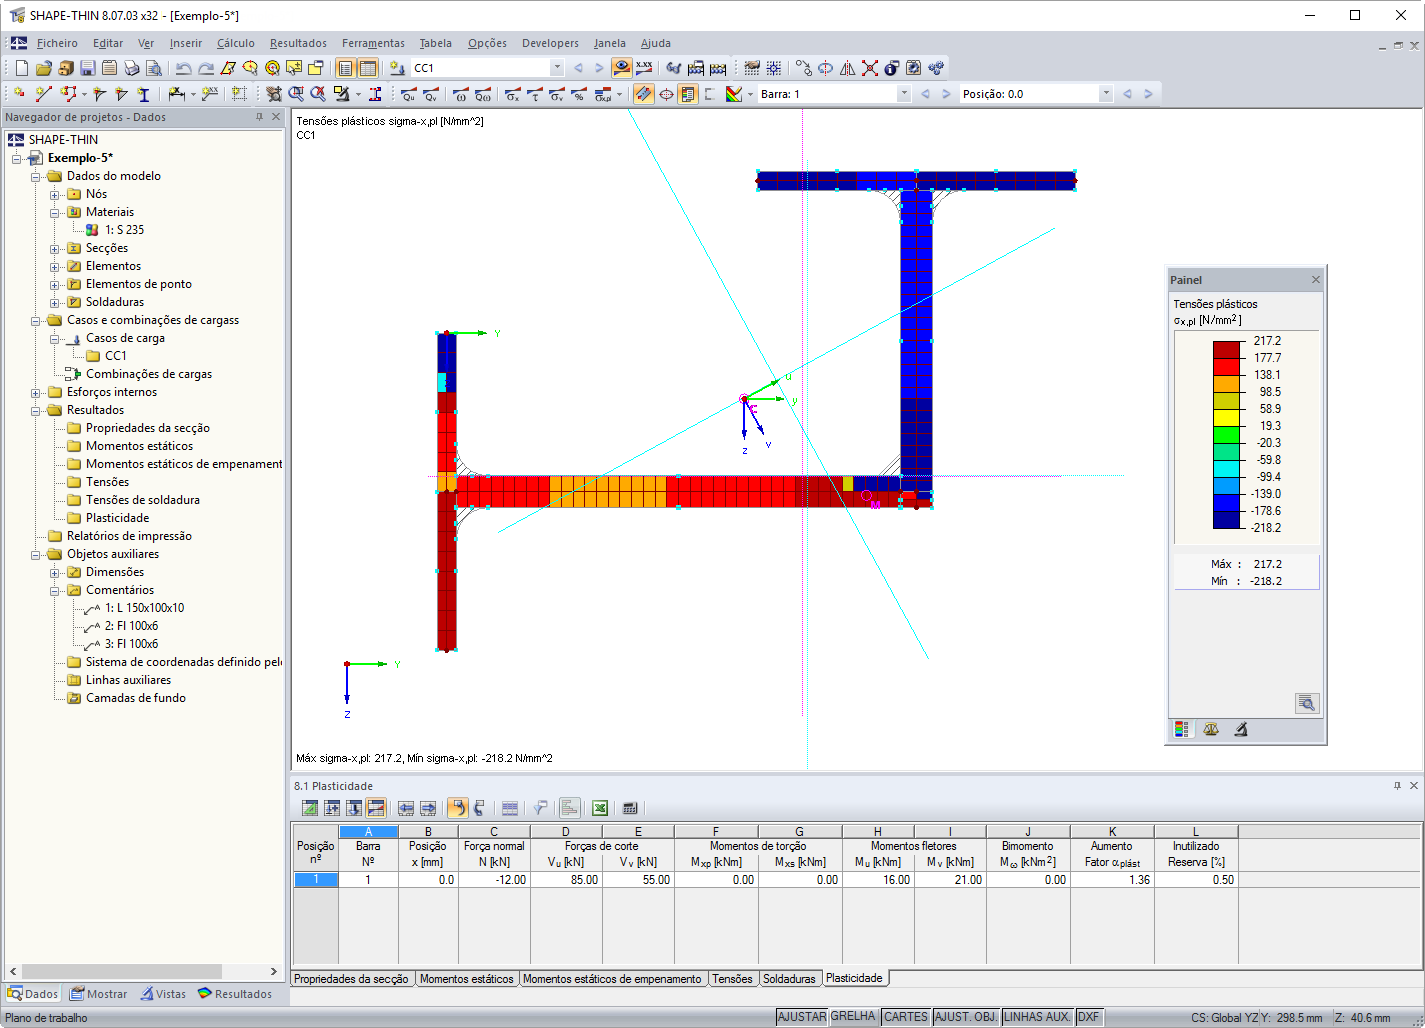Screen dimensions: 1425x1028
Task: Click the show results eye icon
Action: pyautogui.click(x=622, y=68)
